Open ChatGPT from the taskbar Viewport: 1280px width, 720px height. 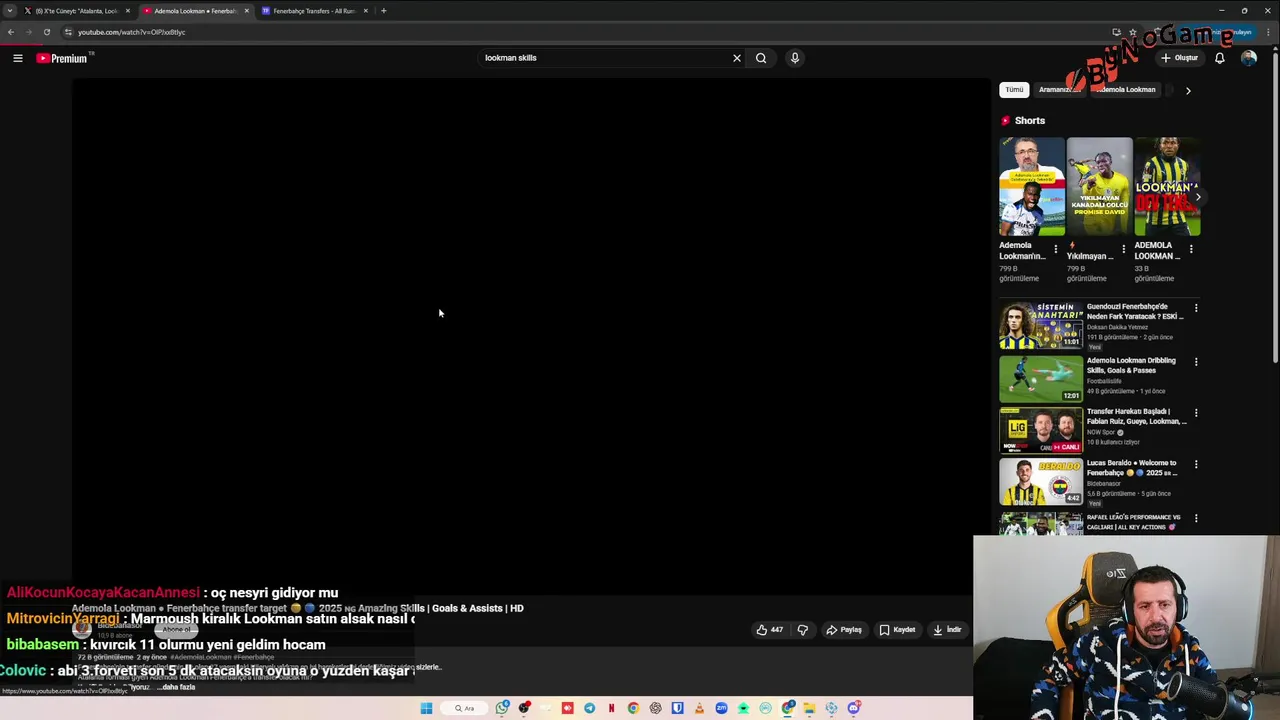tap(655, 708)
